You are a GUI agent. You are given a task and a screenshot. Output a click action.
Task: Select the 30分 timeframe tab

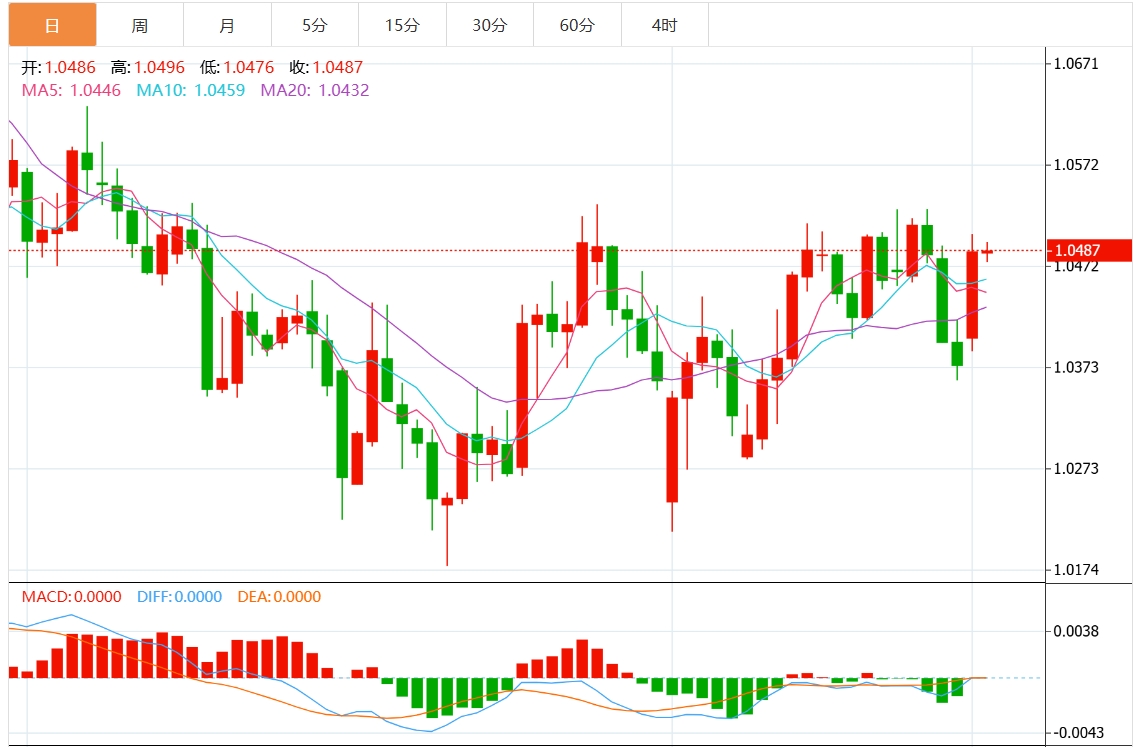click(x=489, y=25)
